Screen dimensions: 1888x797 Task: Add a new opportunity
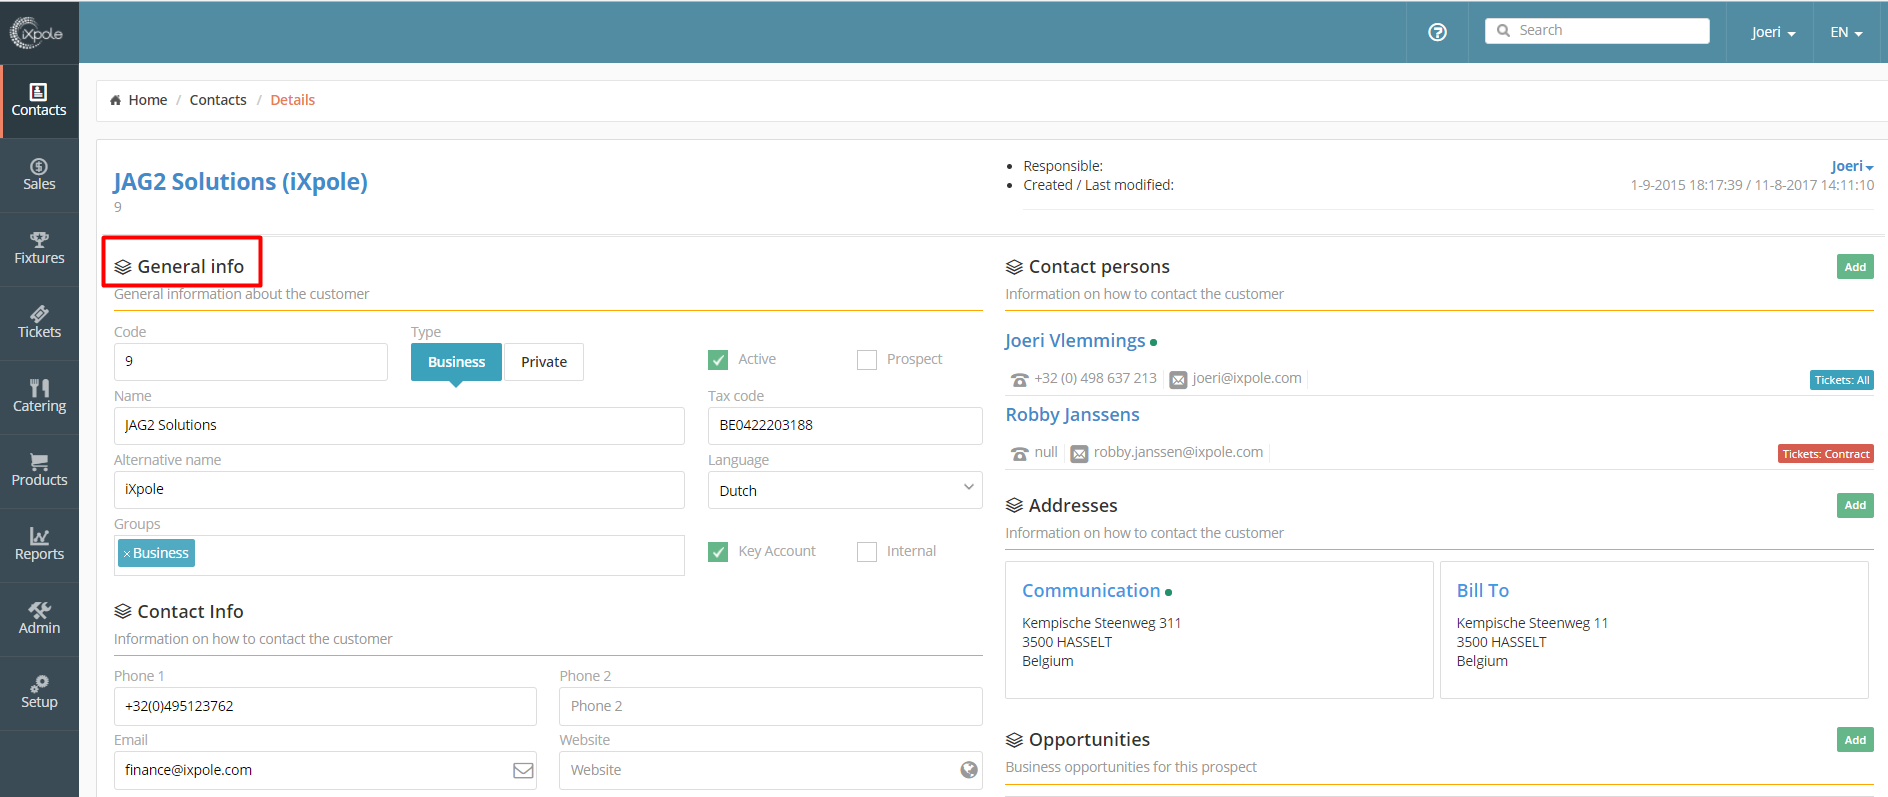coord(1855,740)
